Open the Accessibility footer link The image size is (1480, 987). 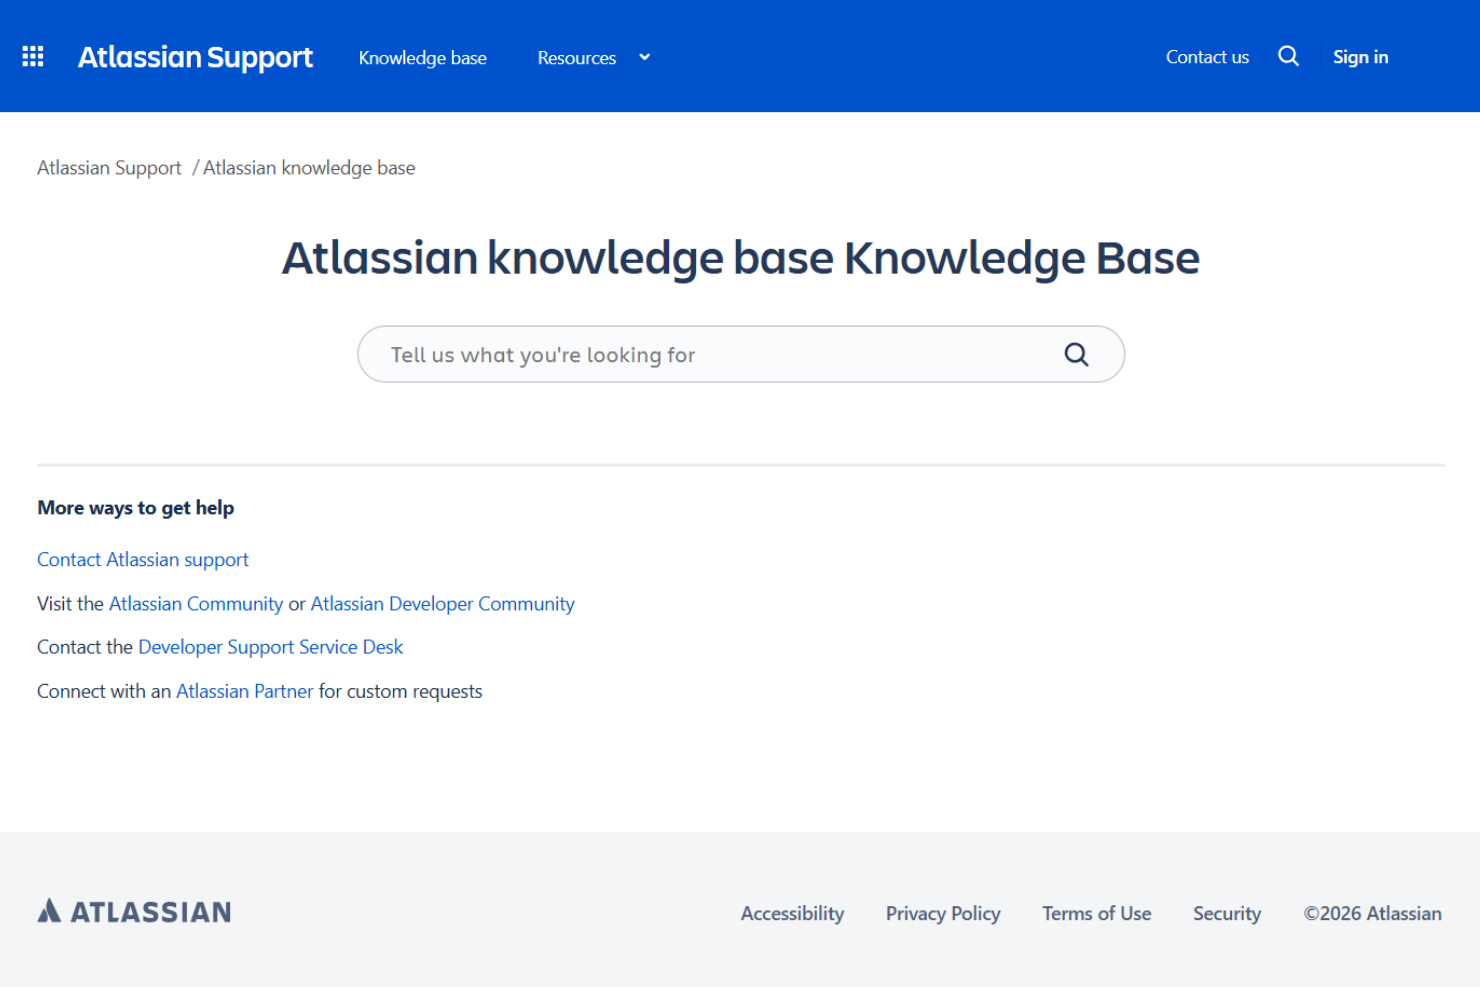tap(793, 913)
